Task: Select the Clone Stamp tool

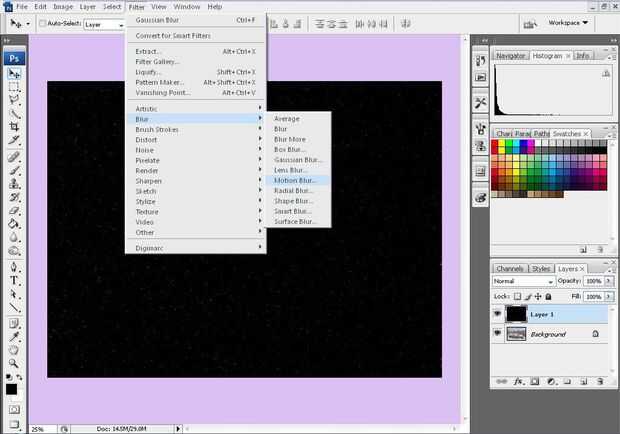Action: click(14, 183)
